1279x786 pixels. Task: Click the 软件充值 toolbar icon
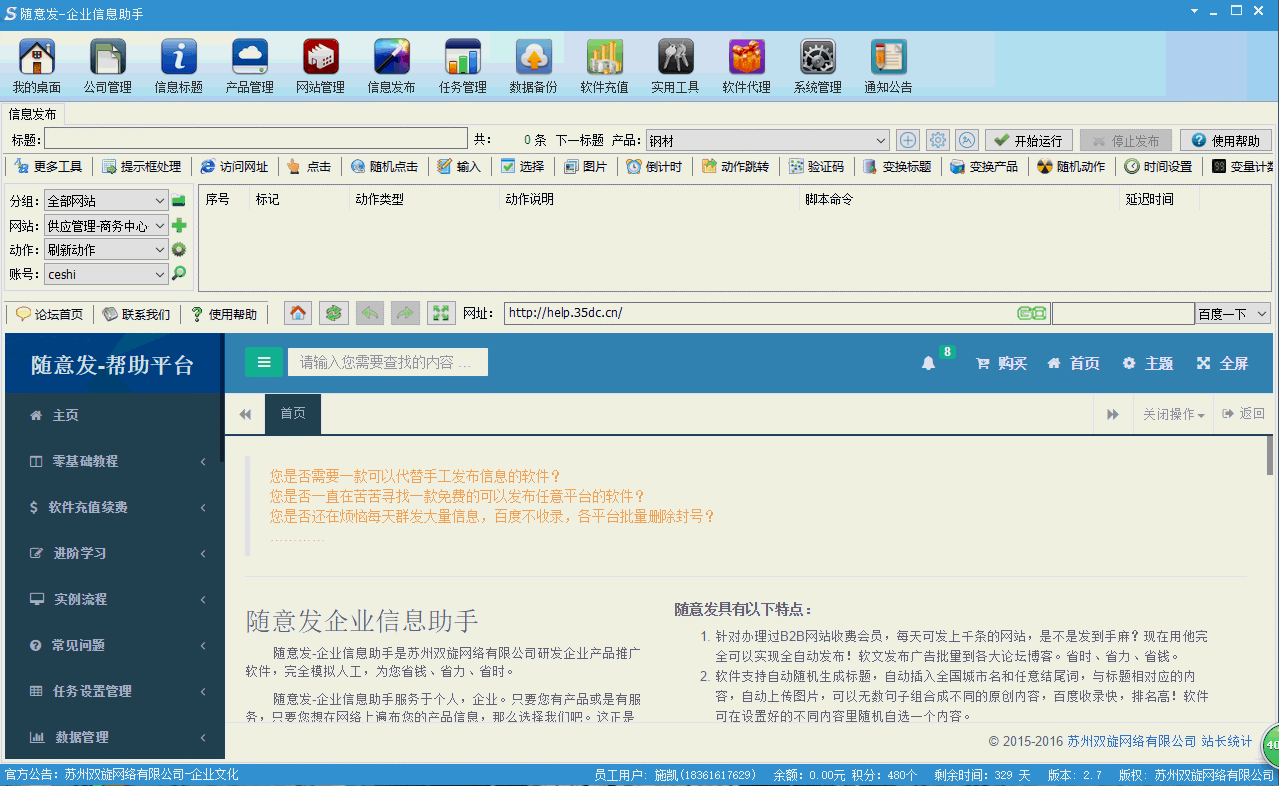coord(605,66)
